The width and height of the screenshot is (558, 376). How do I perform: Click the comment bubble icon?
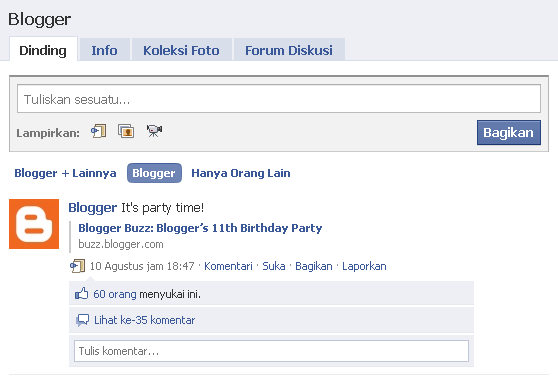coord(83,320)
